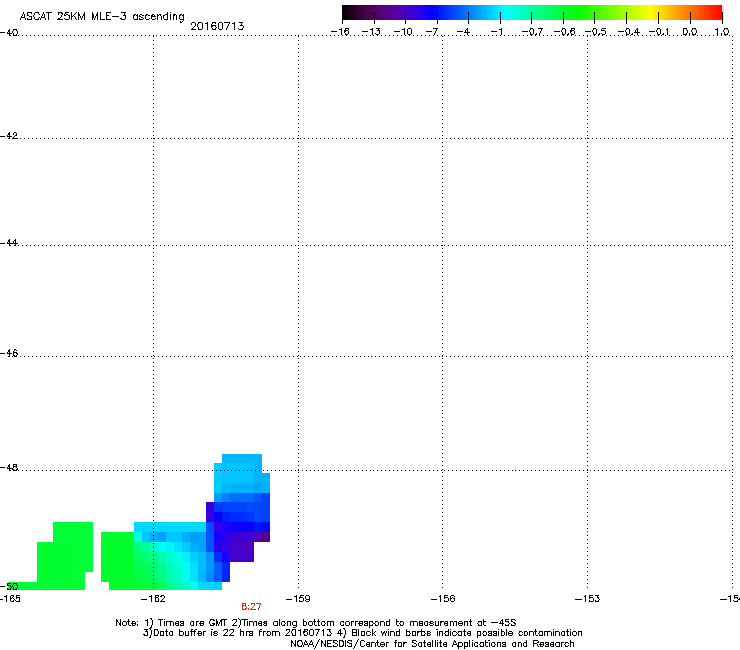Click the light blue data block near -48
The width and height of the screenshot is (740, 650).
pyautogui.click(x=242, y=473)
